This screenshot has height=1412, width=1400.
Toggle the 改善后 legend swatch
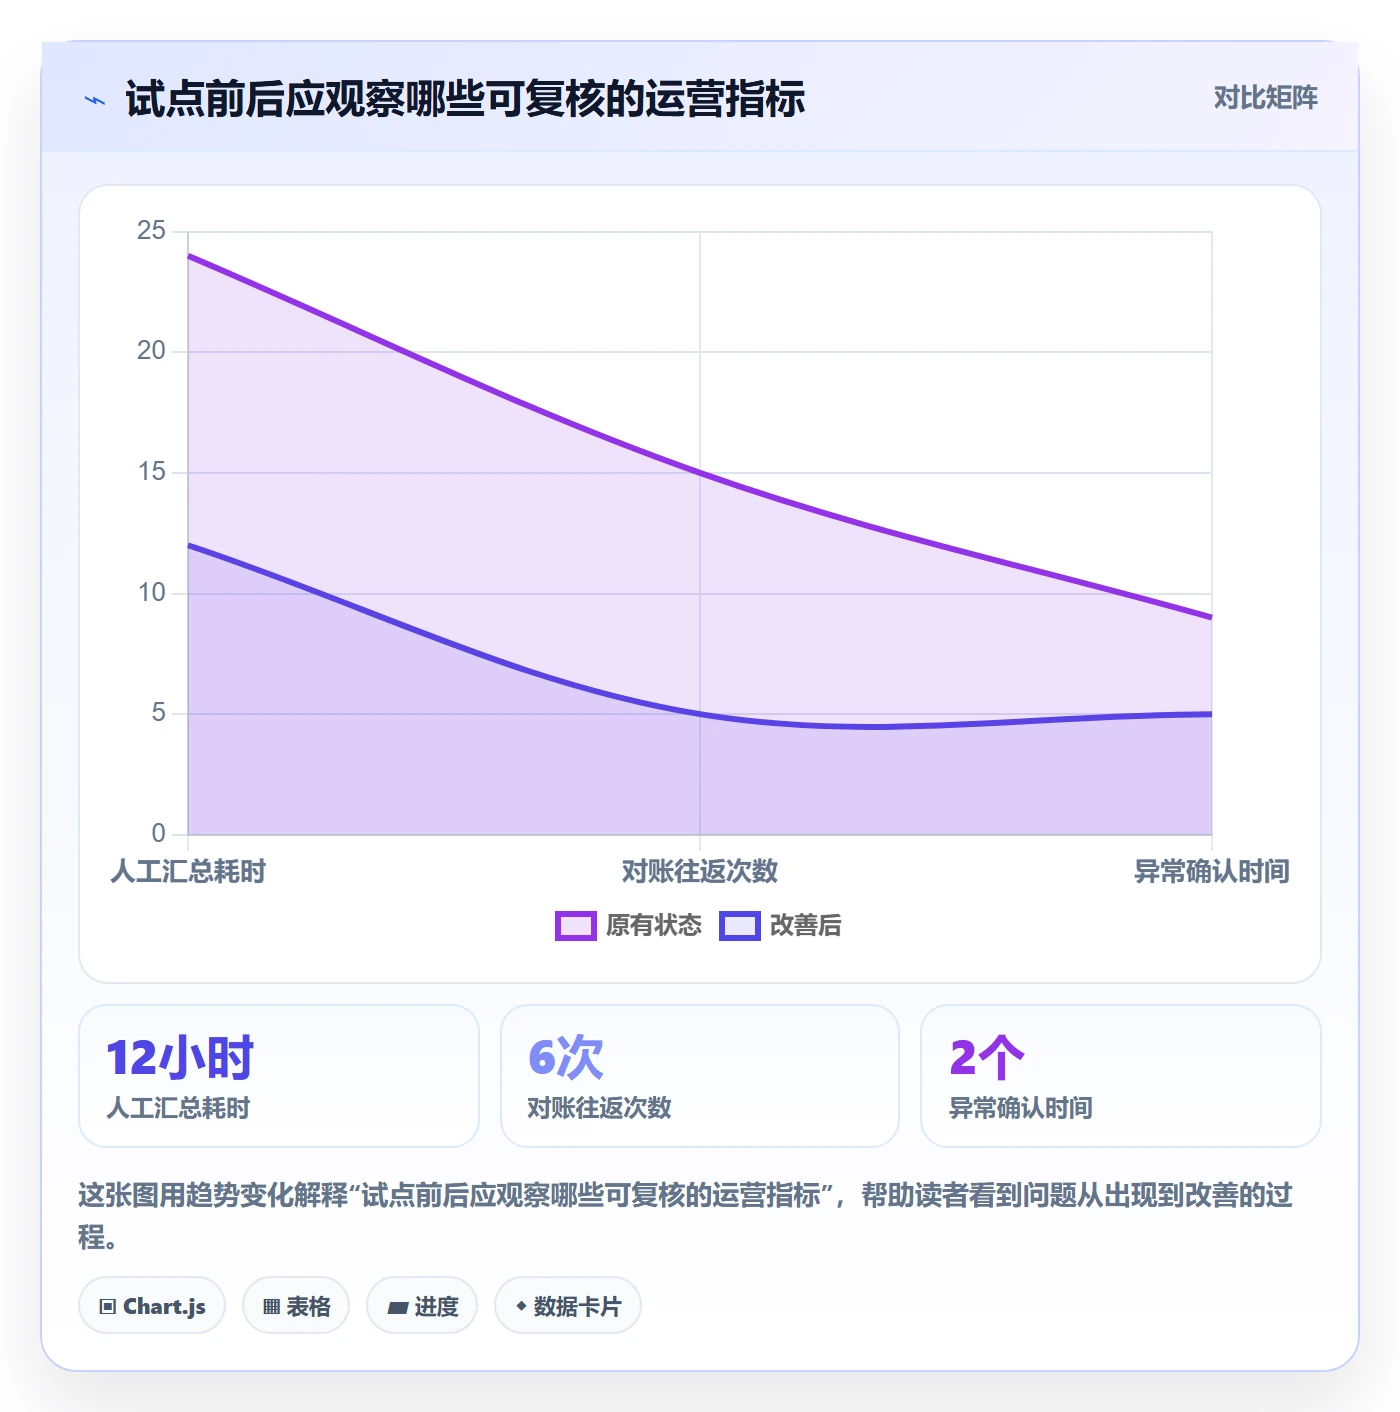click(740, 926)
